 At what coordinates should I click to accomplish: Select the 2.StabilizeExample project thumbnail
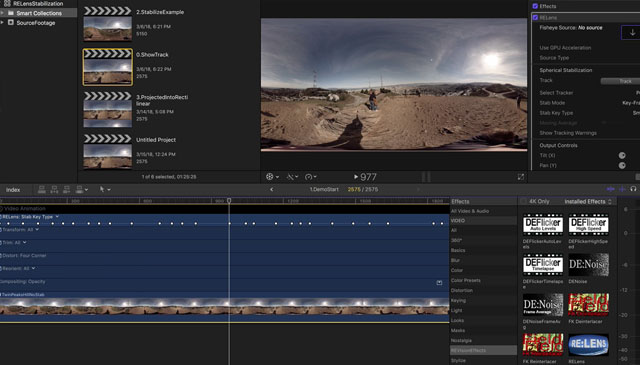pos(108,24)
